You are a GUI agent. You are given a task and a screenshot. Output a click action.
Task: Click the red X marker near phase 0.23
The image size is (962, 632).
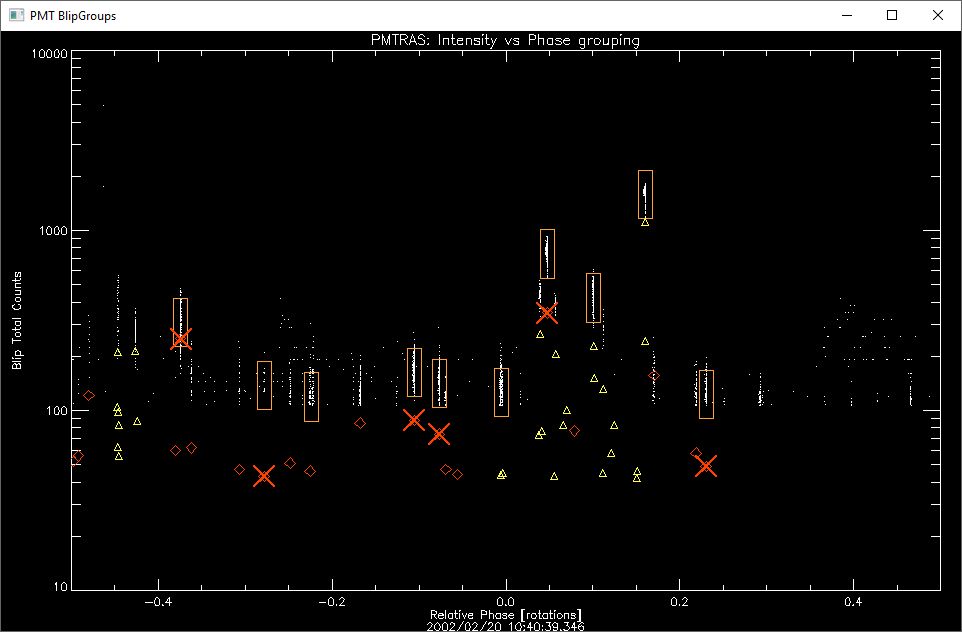tap(706, 466)
